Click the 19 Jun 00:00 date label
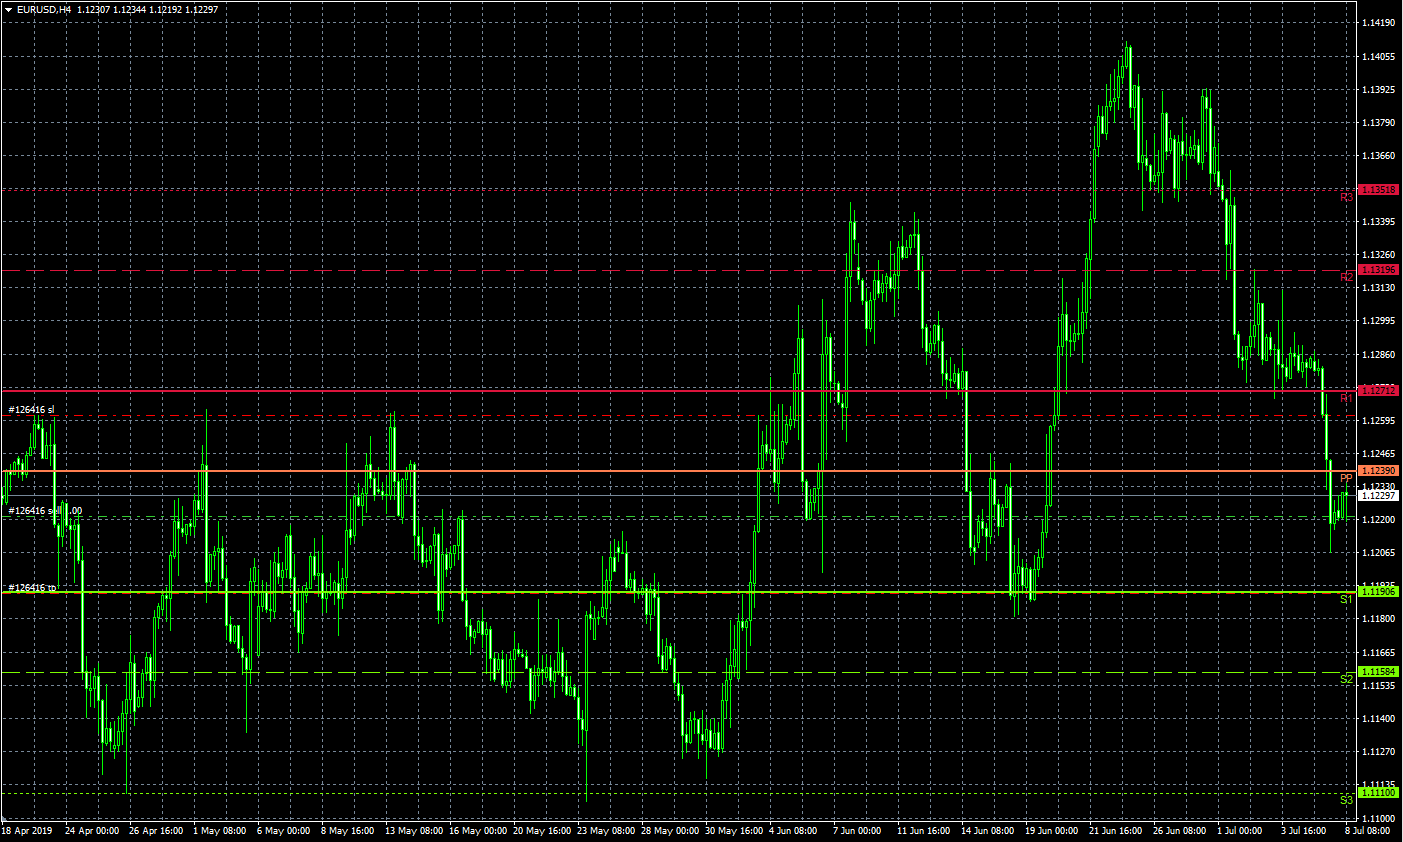The width and height of the screenshot is (1403, 842). click(1052, 831)
